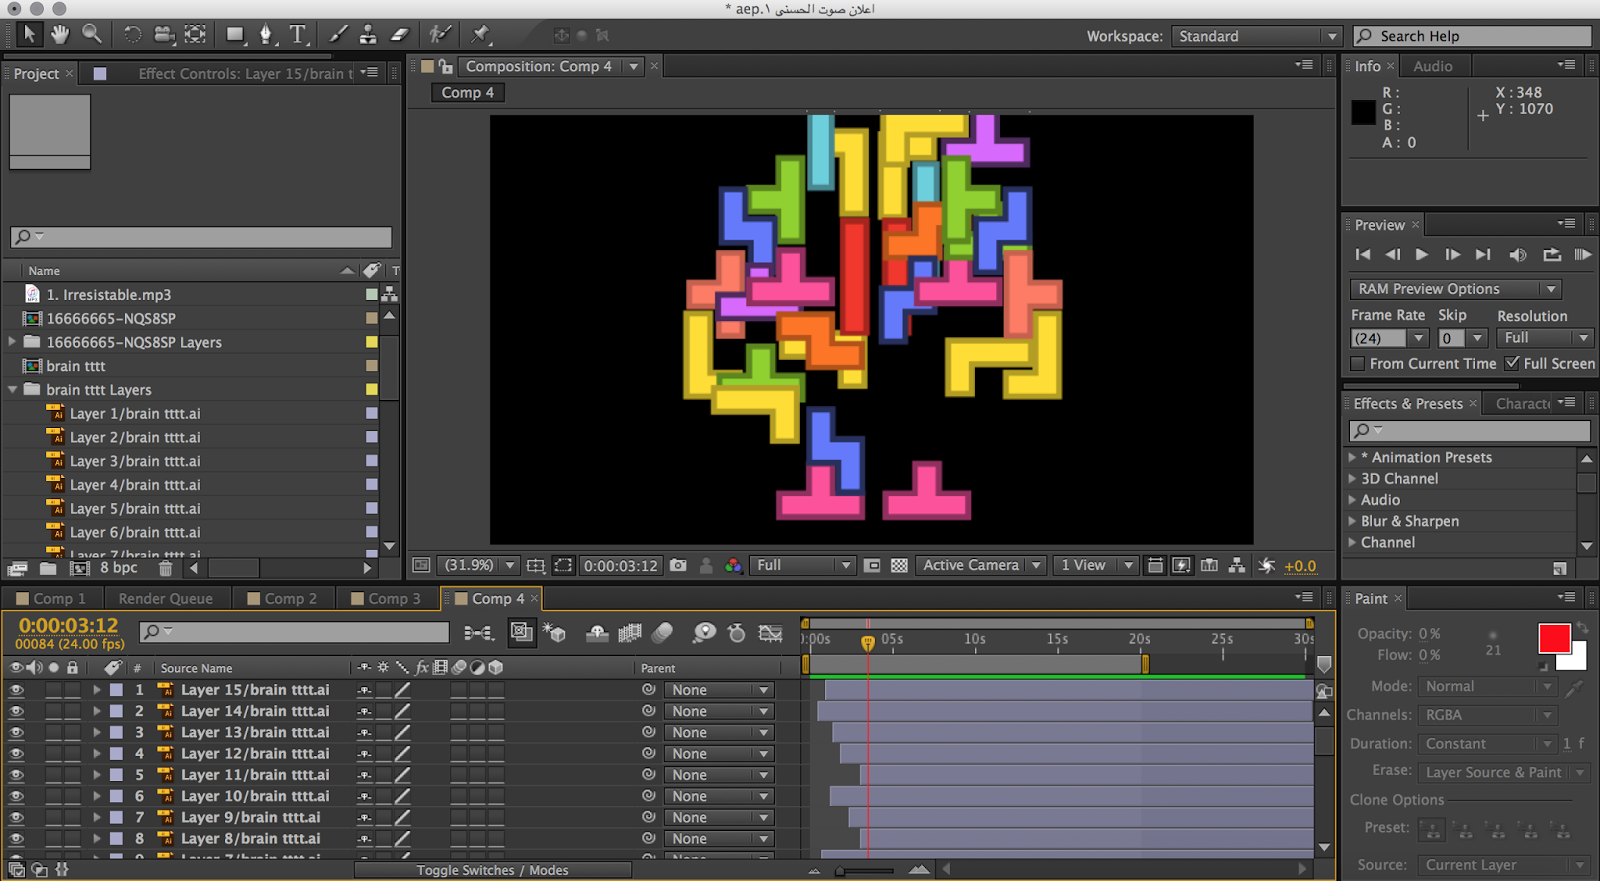Select the Rotation tool
1600x881 pixels.
click(x=132, y=34)
